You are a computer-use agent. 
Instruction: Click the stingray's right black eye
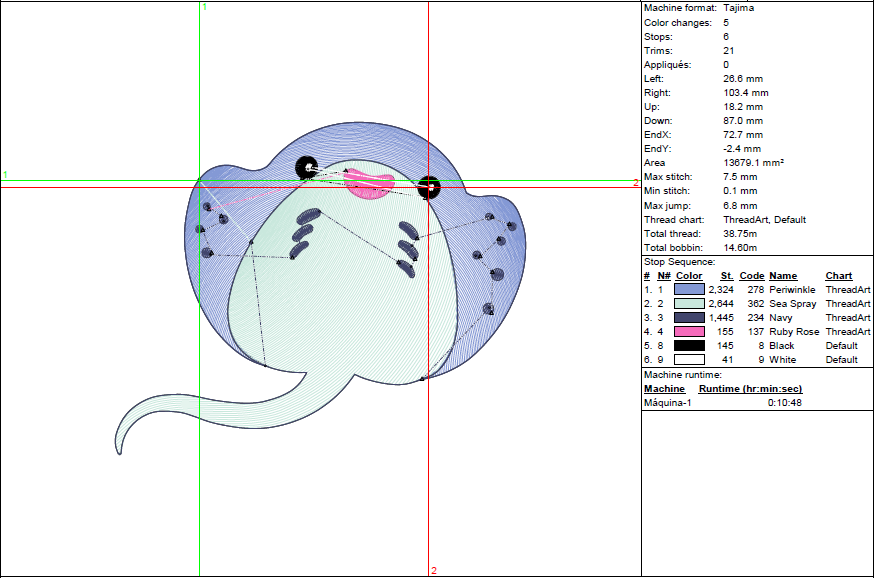(x=429, y=188)
